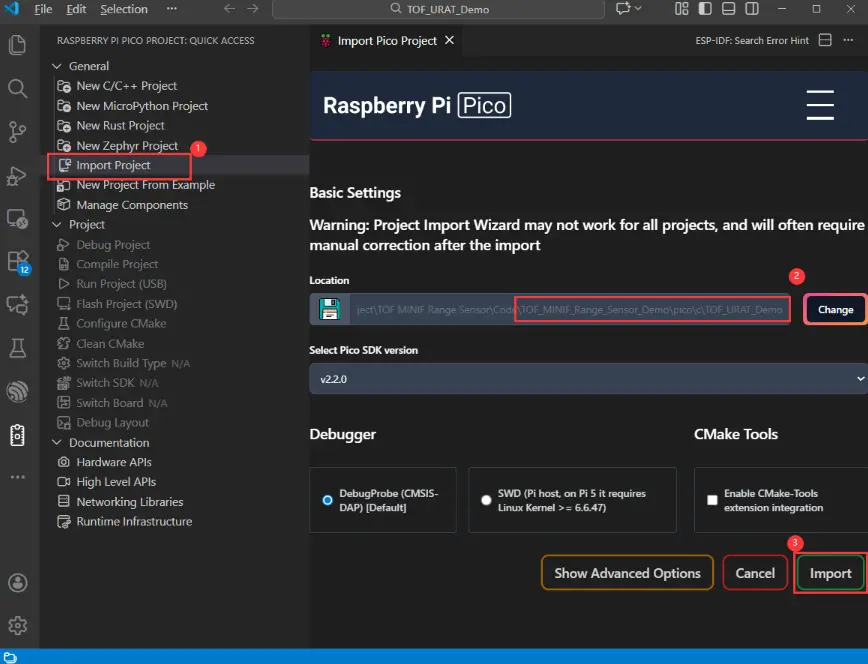The height and width of the screenshot is (664, 868).
Task: Open the Selection menu
Action: point(124,9)
